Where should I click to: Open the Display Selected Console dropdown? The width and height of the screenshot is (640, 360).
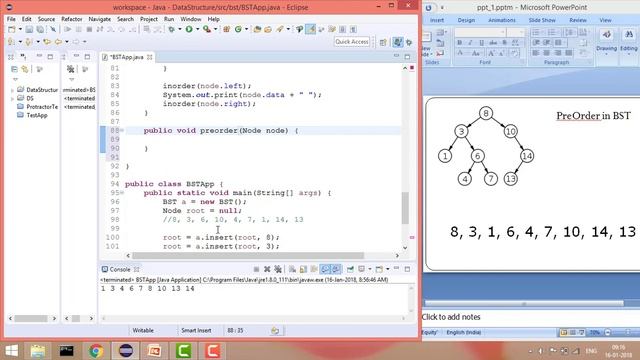coord(369,269)
